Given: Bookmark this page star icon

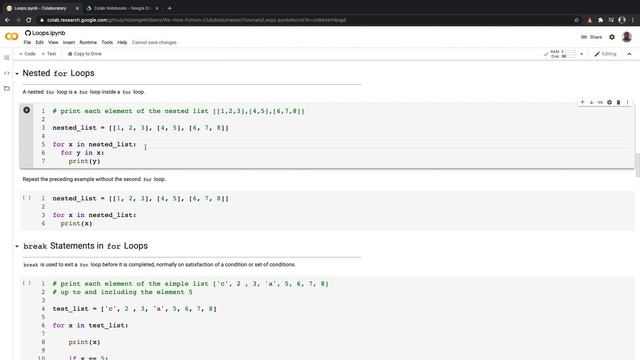Looking at the screenshot, I should click(576, 20).
